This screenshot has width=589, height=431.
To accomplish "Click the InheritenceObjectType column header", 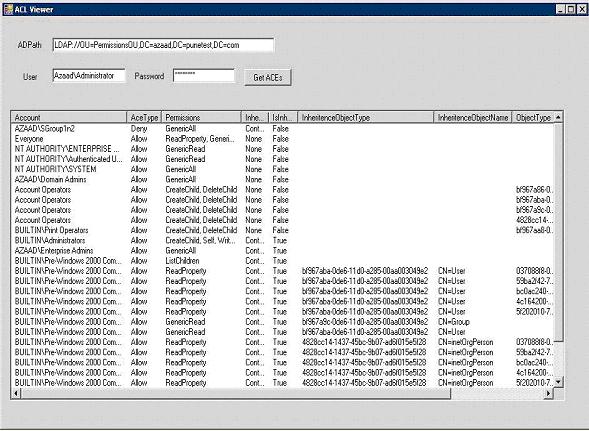I will (x=365, y=118).
